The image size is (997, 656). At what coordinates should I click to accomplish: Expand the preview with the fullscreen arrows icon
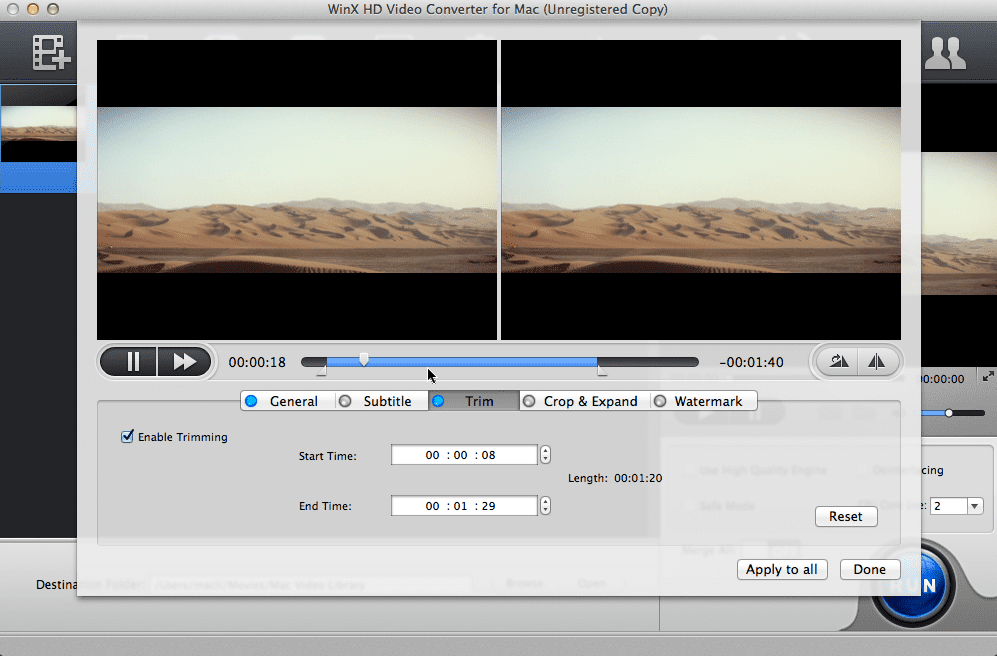(988, 378)
